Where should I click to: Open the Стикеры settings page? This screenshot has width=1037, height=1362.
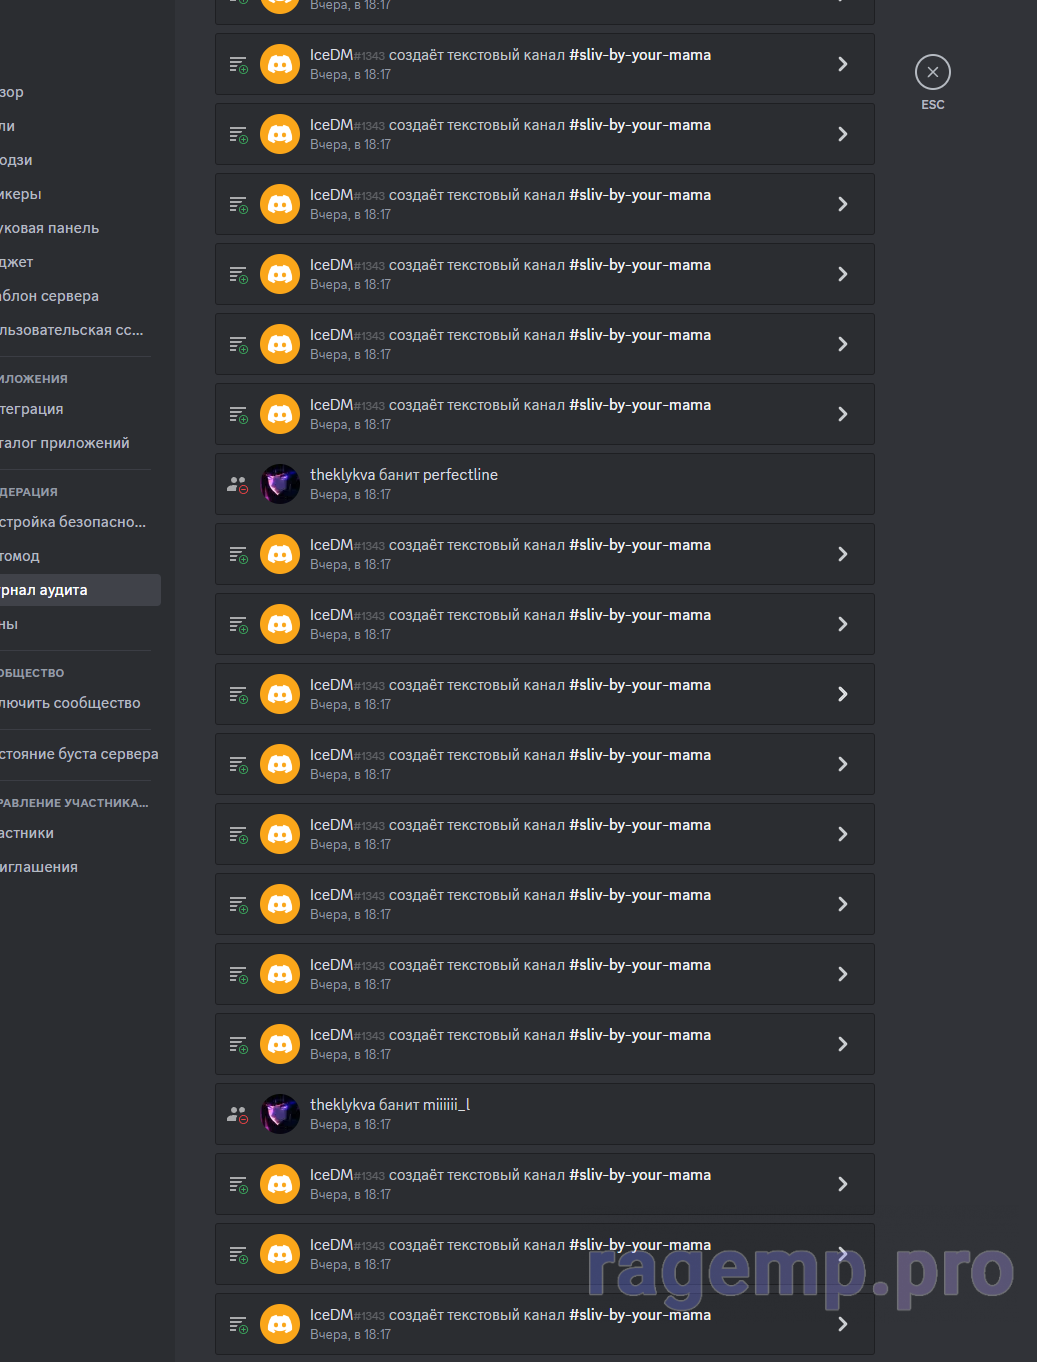[21, 194]
